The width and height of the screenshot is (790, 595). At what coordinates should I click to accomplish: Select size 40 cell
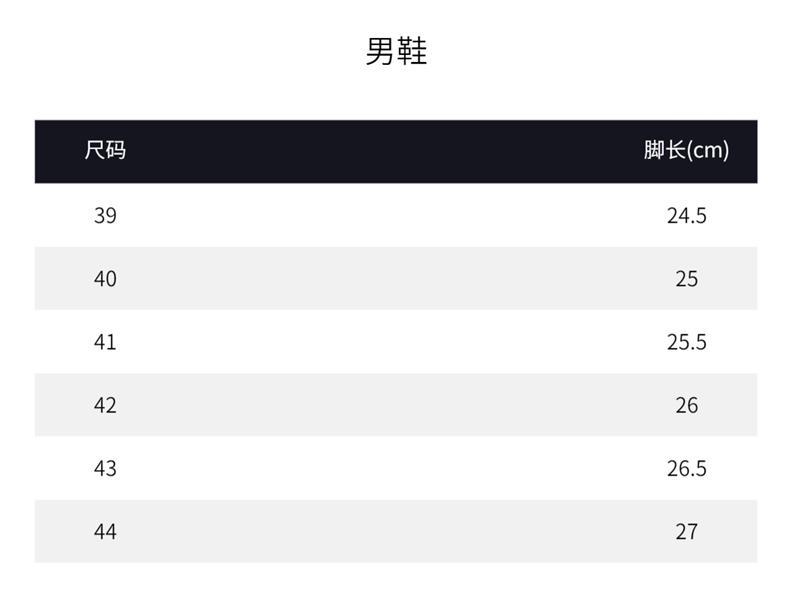point(105,278)
